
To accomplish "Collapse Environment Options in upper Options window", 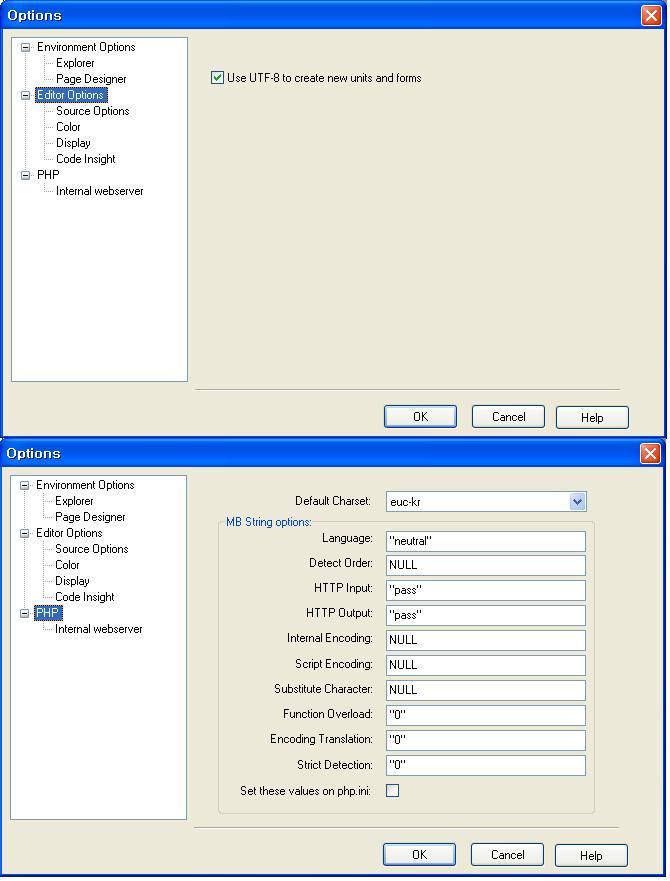I will (x=25, y=47).
